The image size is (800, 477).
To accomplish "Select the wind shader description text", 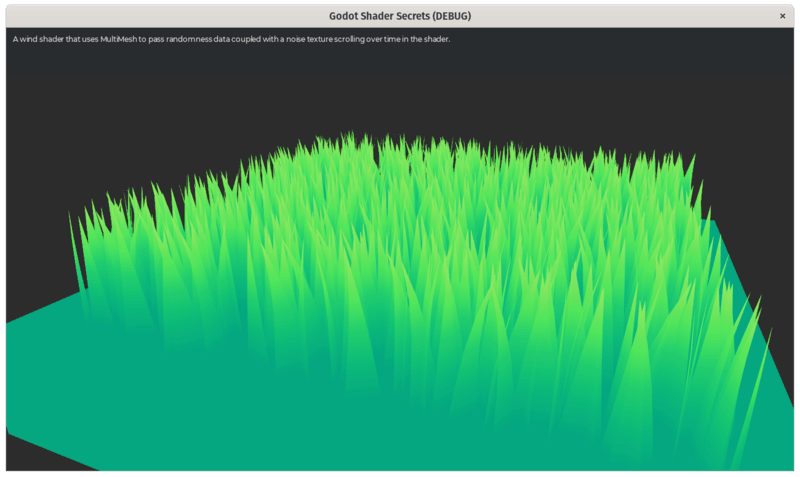I will (231, 39).
